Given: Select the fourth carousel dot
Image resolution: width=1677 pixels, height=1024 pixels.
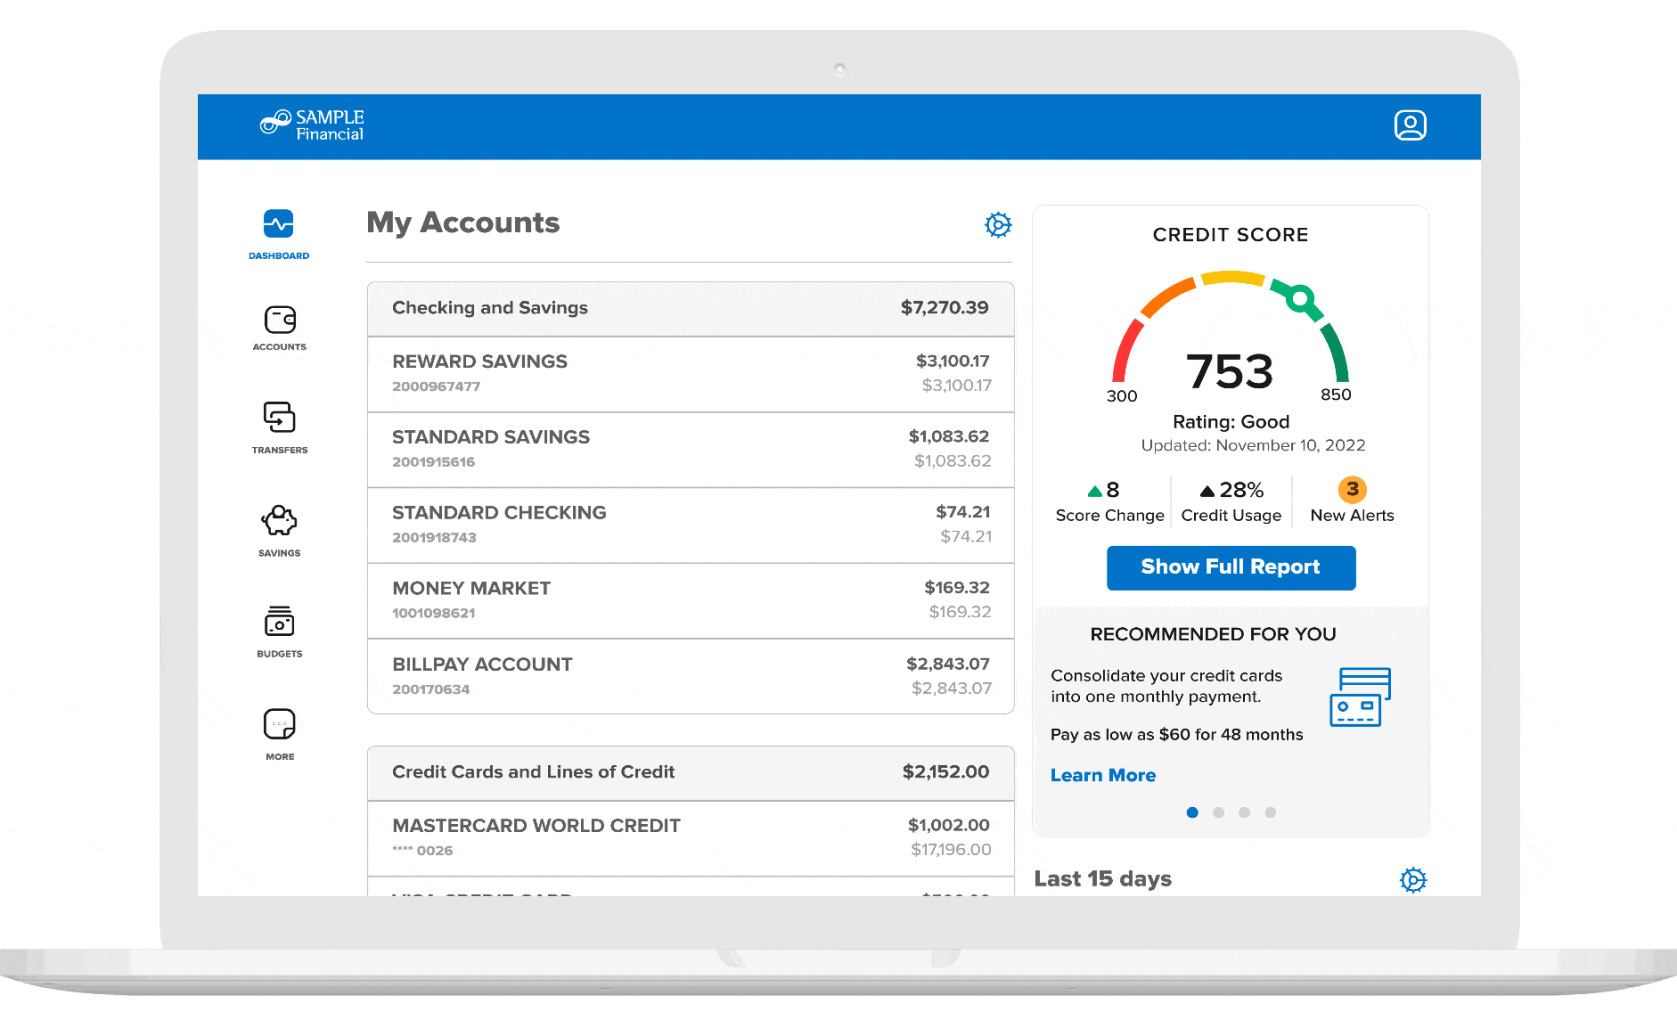Looking at the screenshot, I should coord(1270,813).
